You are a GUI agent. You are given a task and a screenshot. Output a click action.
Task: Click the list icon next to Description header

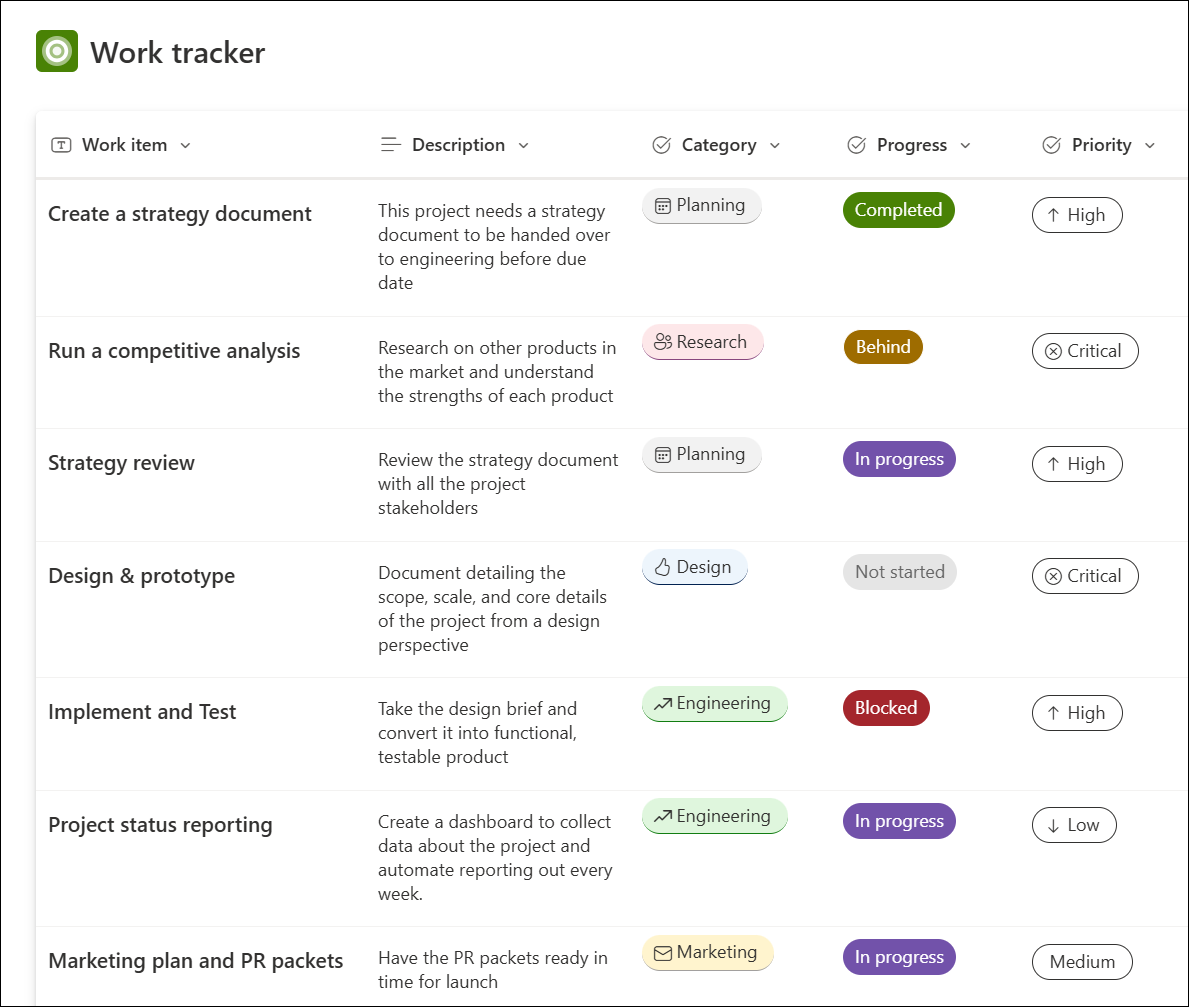(x=390, y=144)
